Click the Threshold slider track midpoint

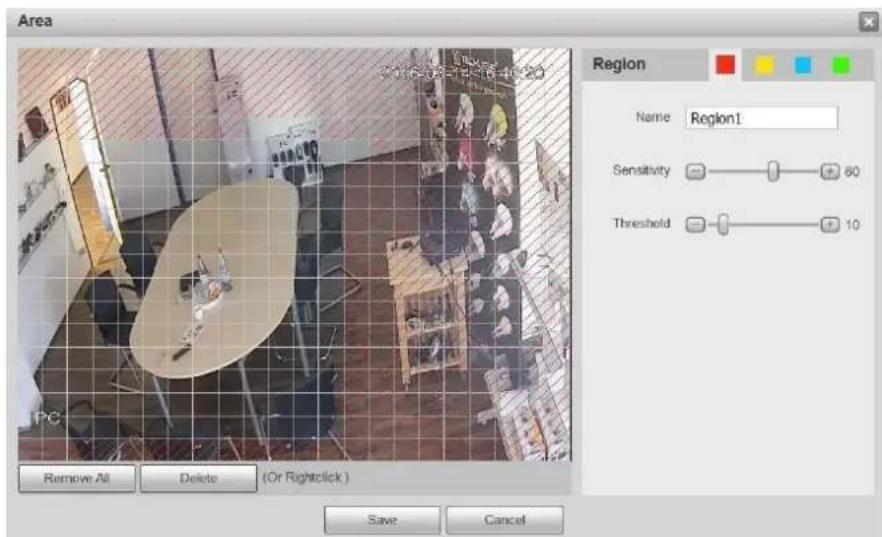click(x=763, y=224)
